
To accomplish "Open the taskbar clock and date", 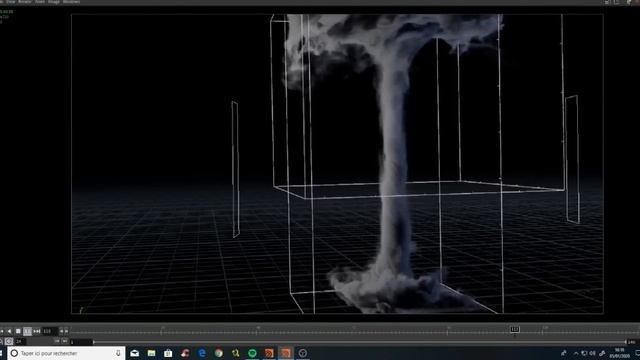I will [620, 353].
